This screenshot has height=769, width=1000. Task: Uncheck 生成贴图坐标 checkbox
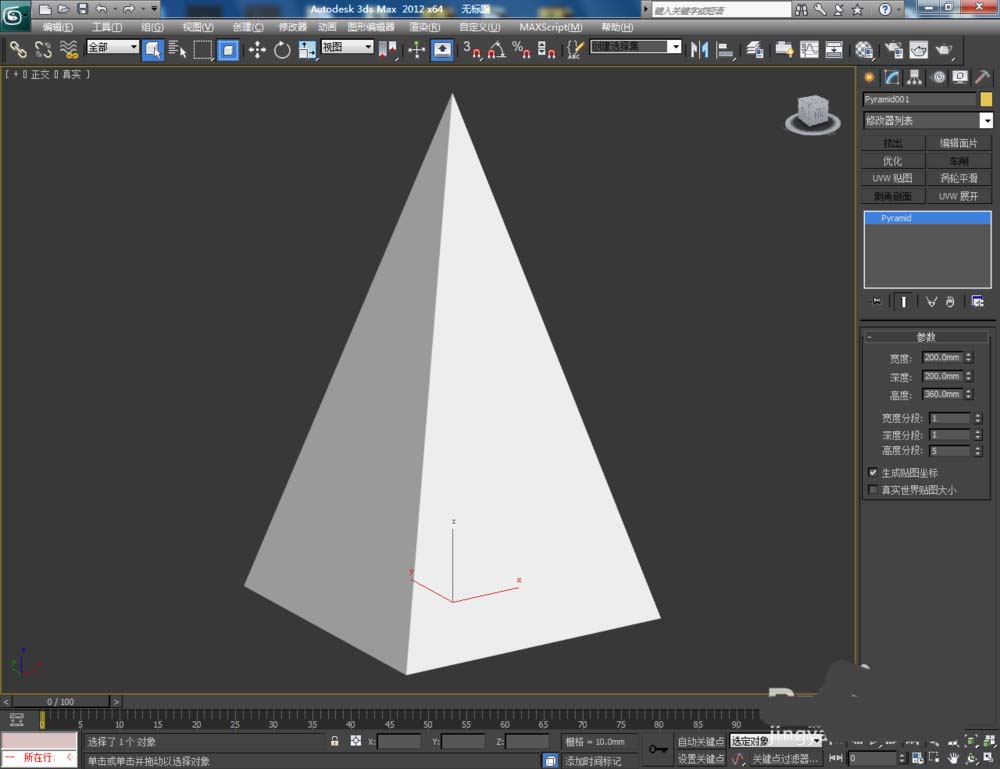873,472
